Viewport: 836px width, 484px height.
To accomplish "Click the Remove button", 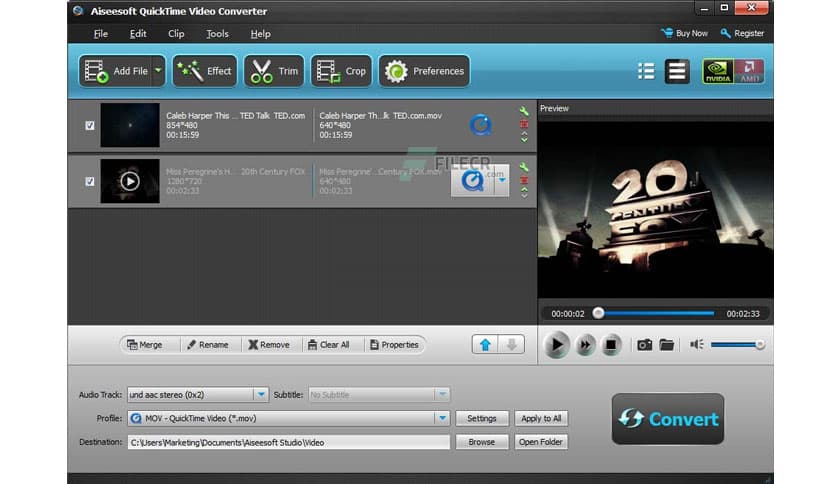I will pyautogui.click(x=269, y=345).
